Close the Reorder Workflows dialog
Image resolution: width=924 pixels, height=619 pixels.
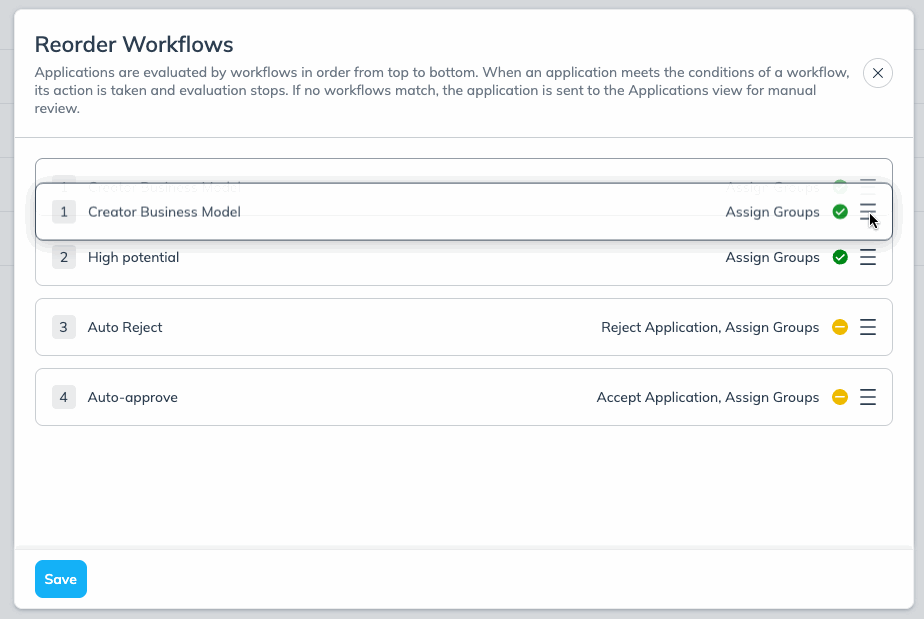[x=877, y=73]
